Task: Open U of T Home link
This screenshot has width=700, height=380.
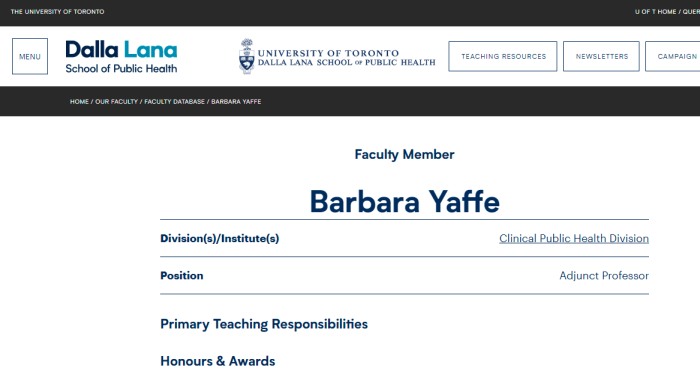Action: coord(655,12)
